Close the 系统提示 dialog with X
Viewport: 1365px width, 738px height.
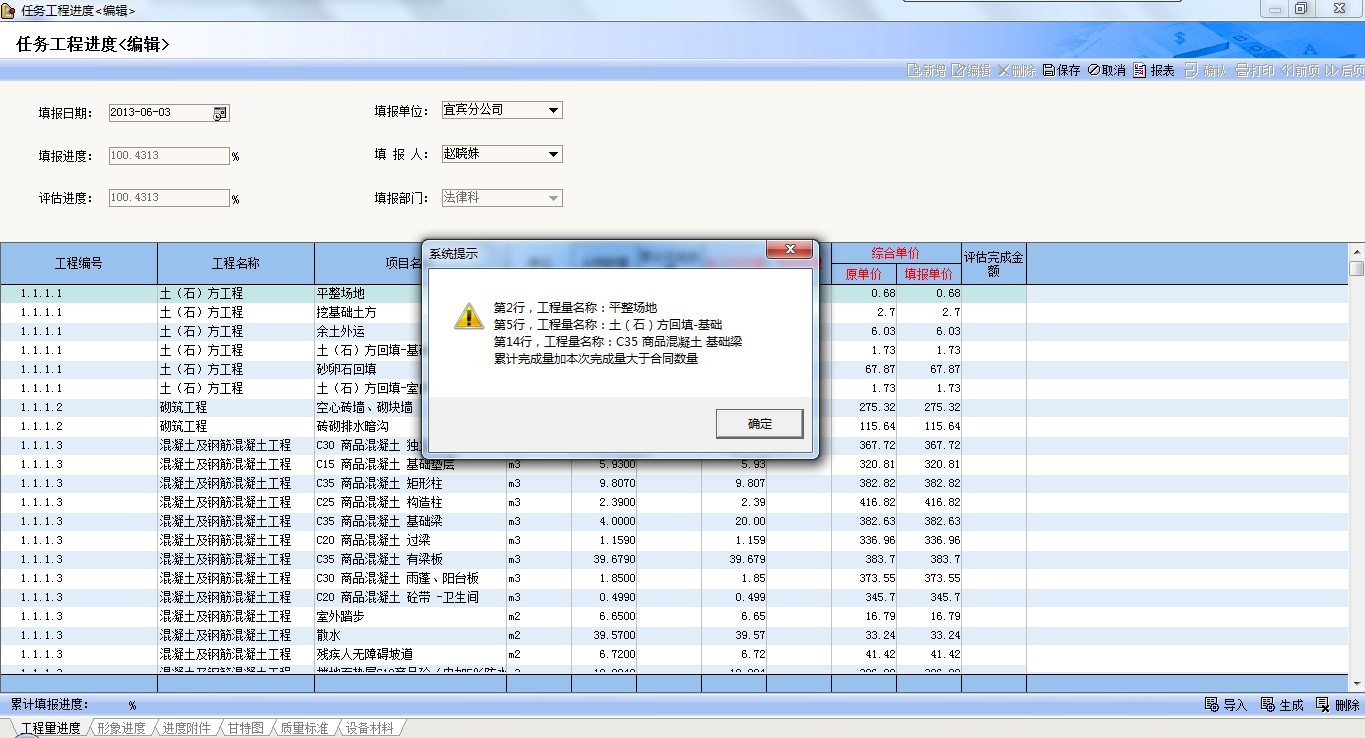click(x=789, y=250)
